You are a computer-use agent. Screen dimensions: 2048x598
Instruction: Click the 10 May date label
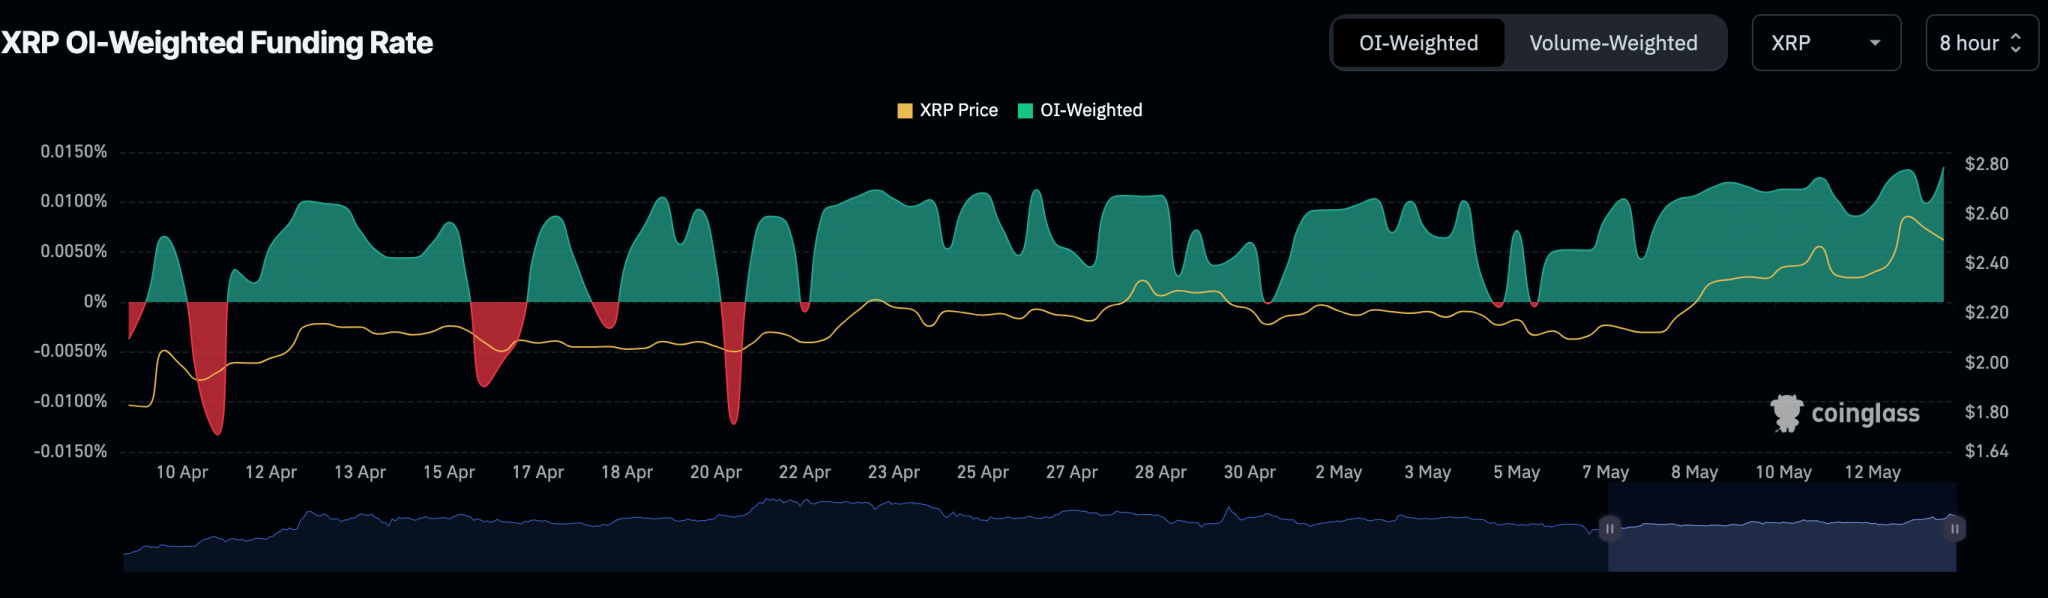(1784, 472)
